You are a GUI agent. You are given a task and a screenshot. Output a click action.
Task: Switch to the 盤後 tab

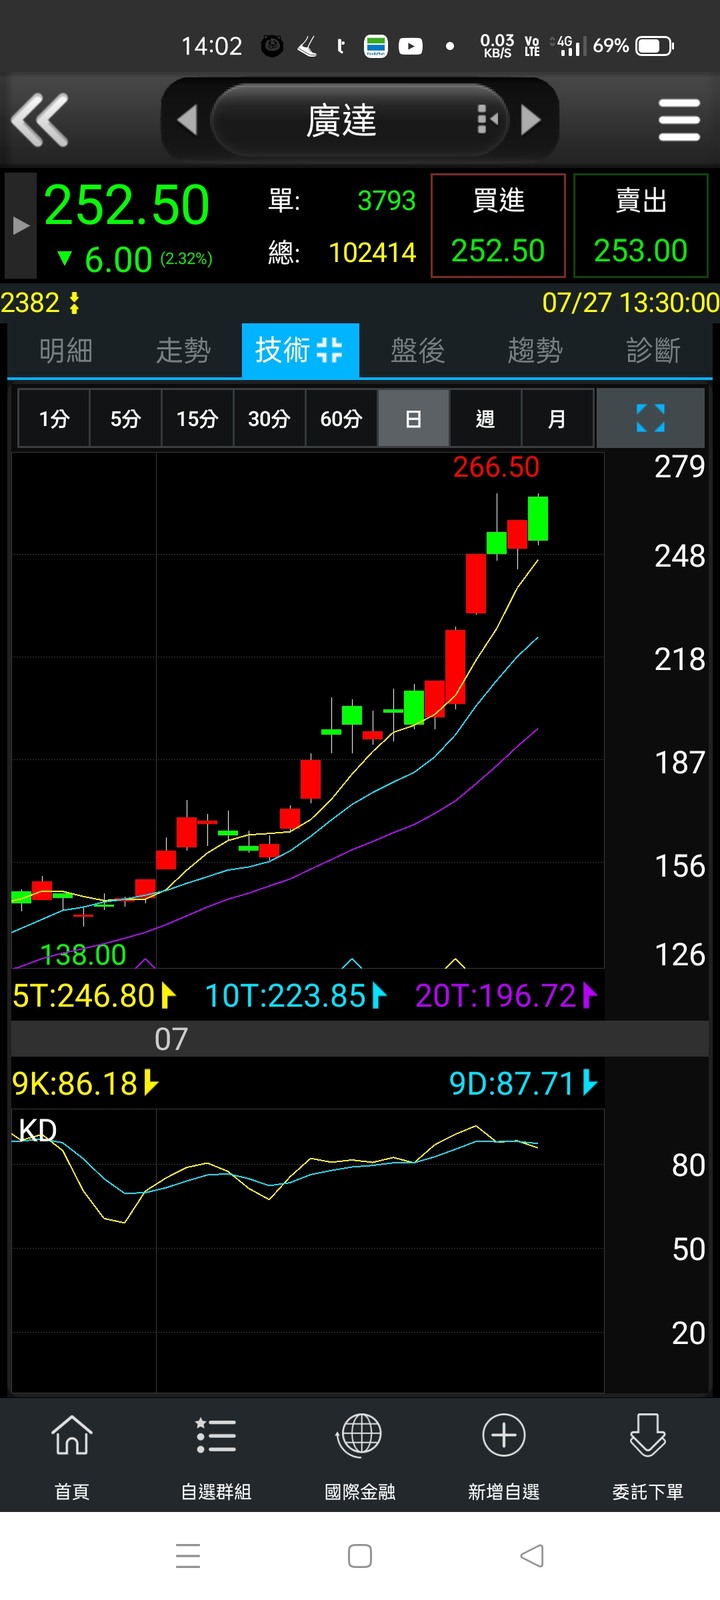[x=417, y=350]
